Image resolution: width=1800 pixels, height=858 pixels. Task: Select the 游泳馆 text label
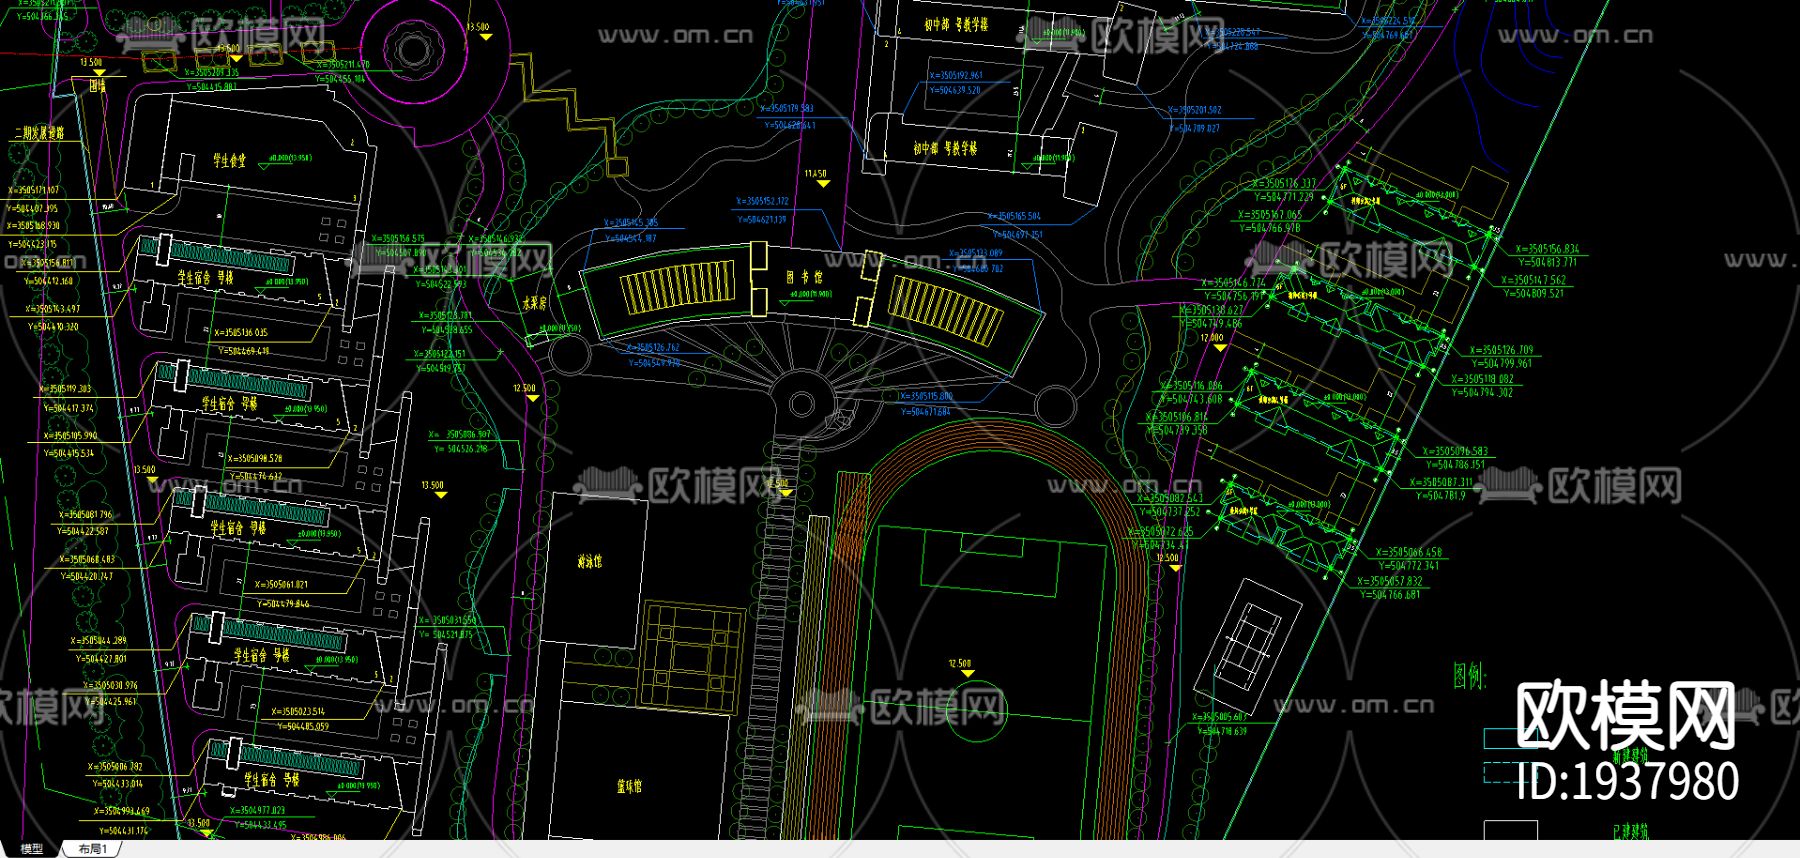coord(590,561)
